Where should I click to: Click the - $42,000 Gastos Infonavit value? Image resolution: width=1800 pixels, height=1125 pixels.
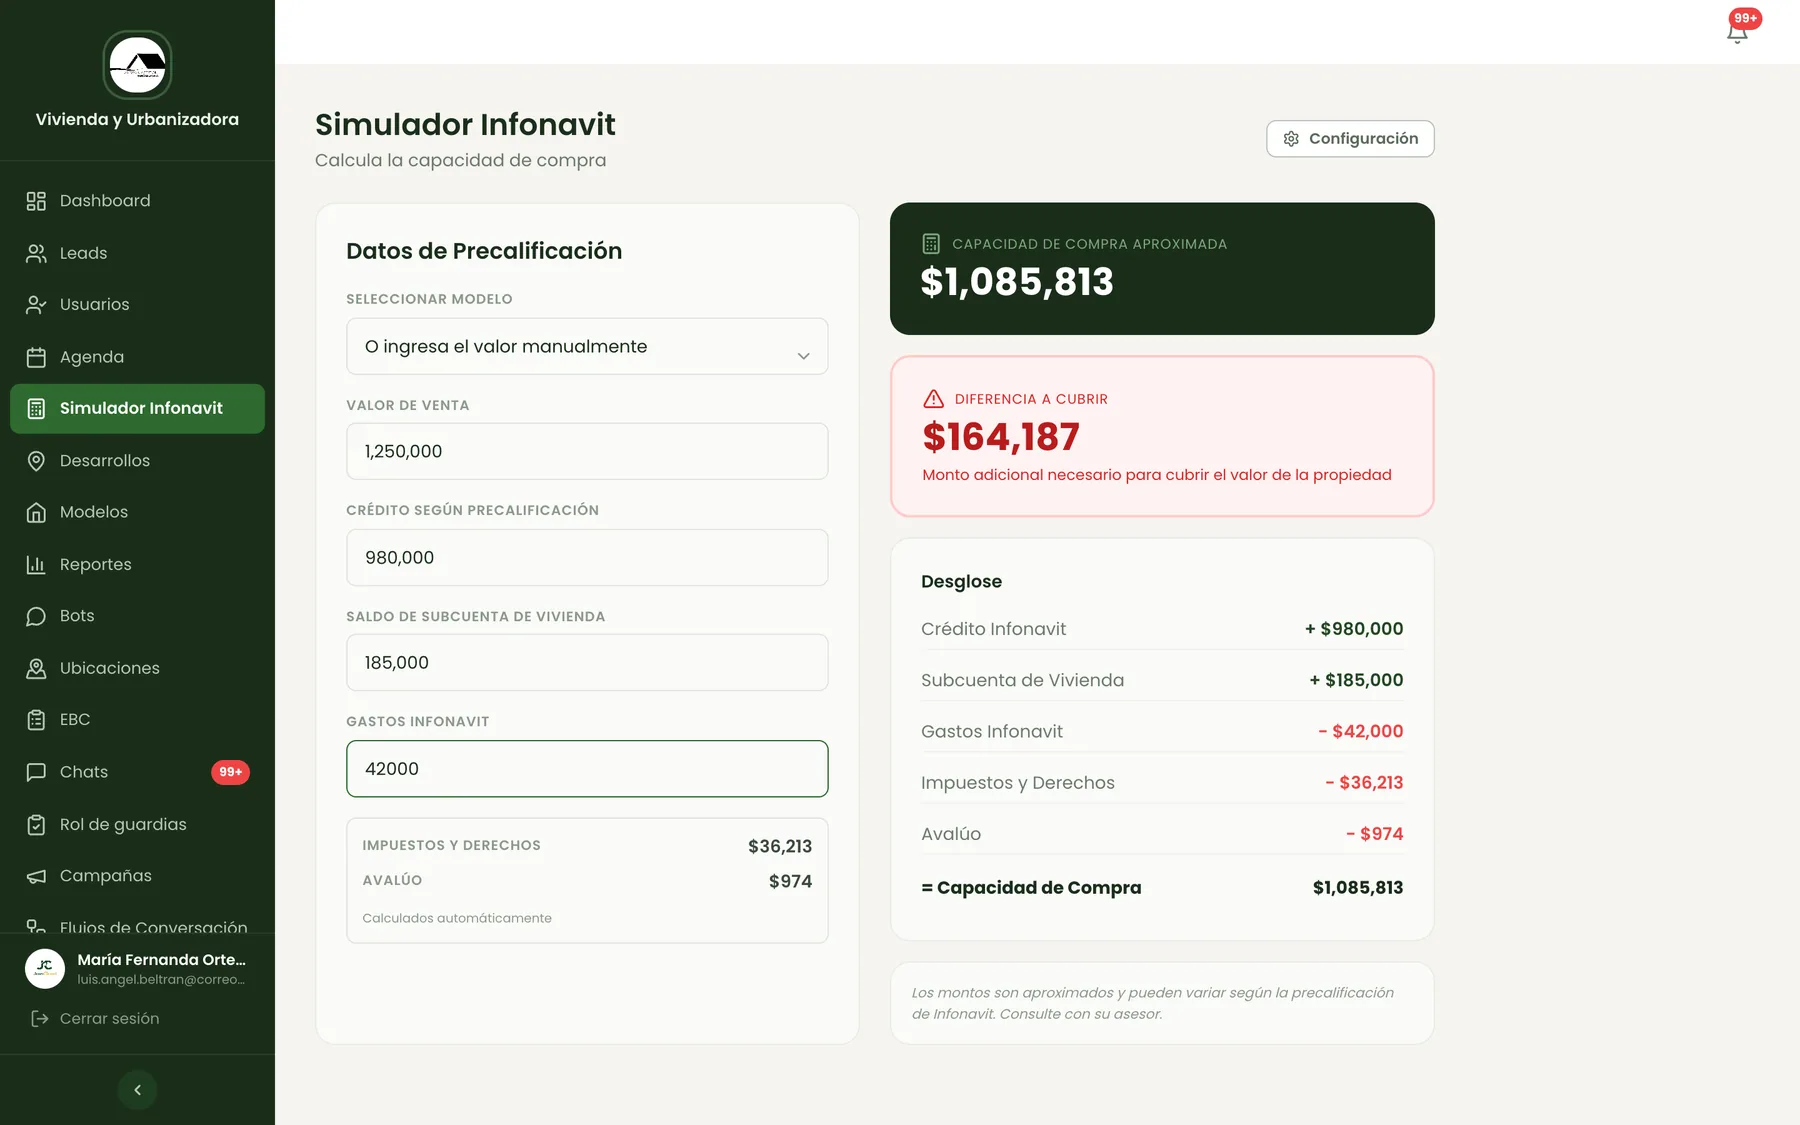pos(1360,731)
